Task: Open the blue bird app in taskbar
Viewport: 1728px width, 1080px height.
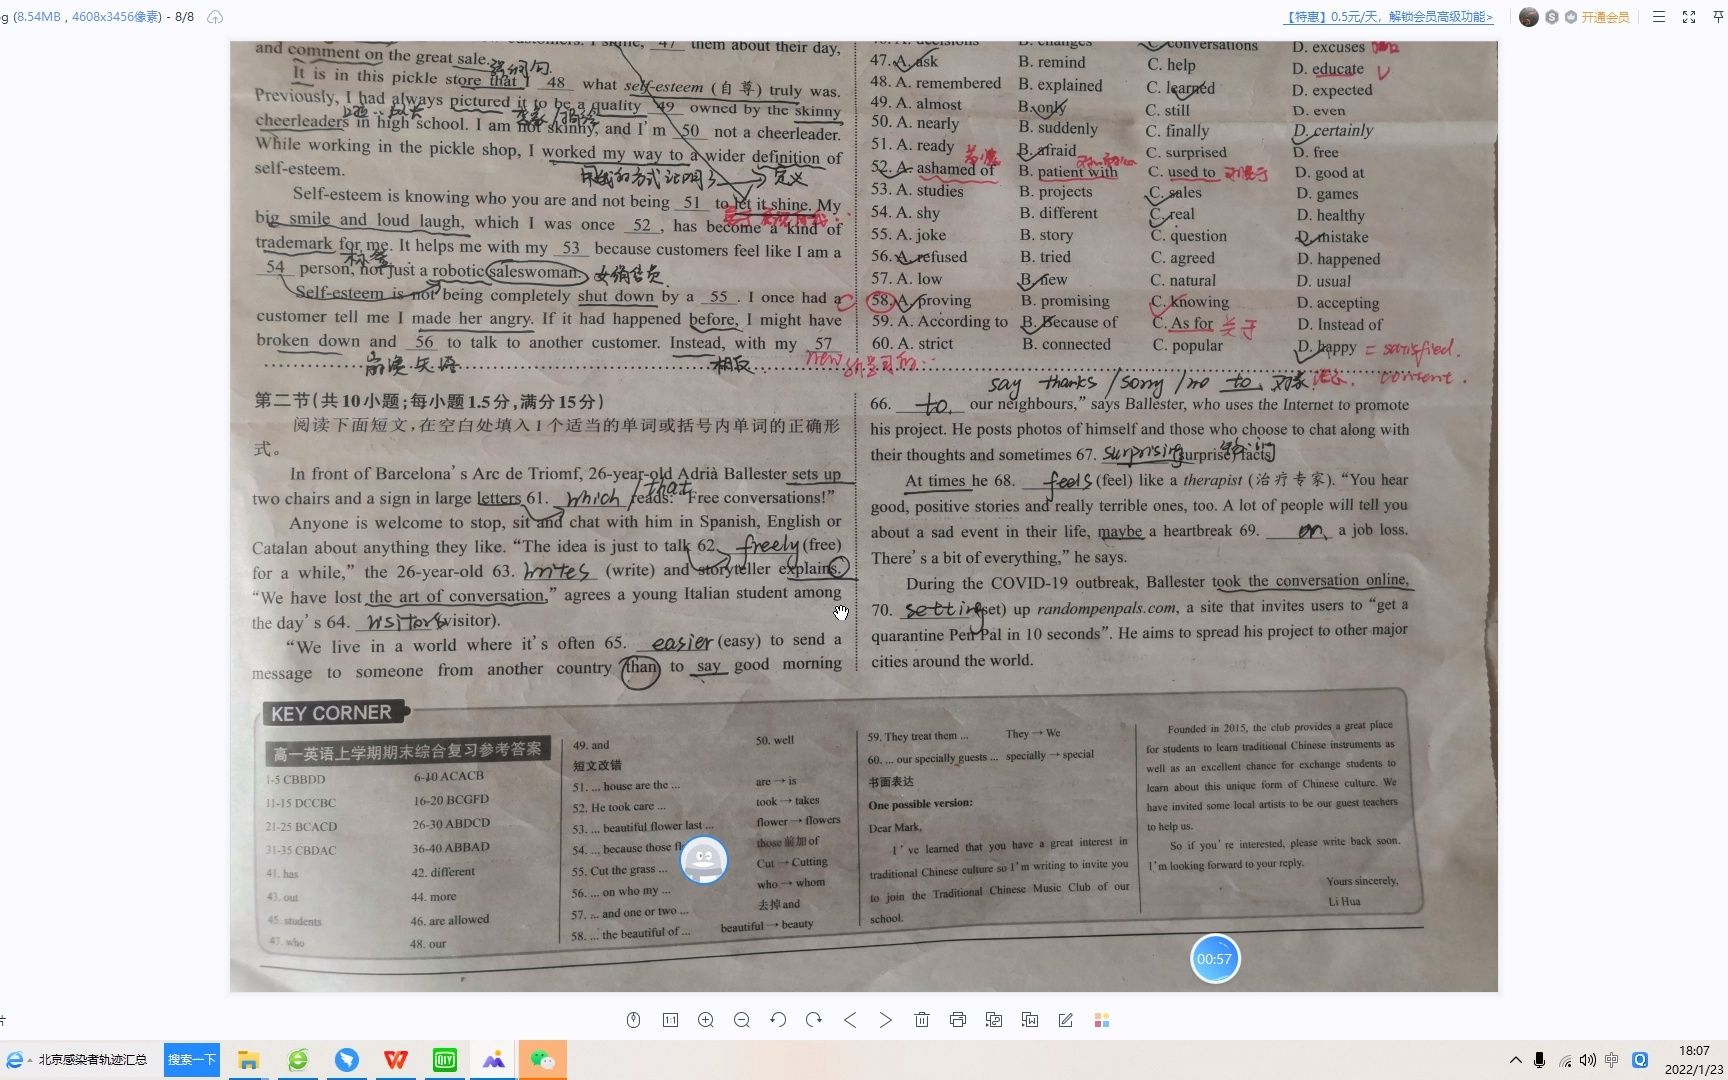Action: [x=347, y=1060]
